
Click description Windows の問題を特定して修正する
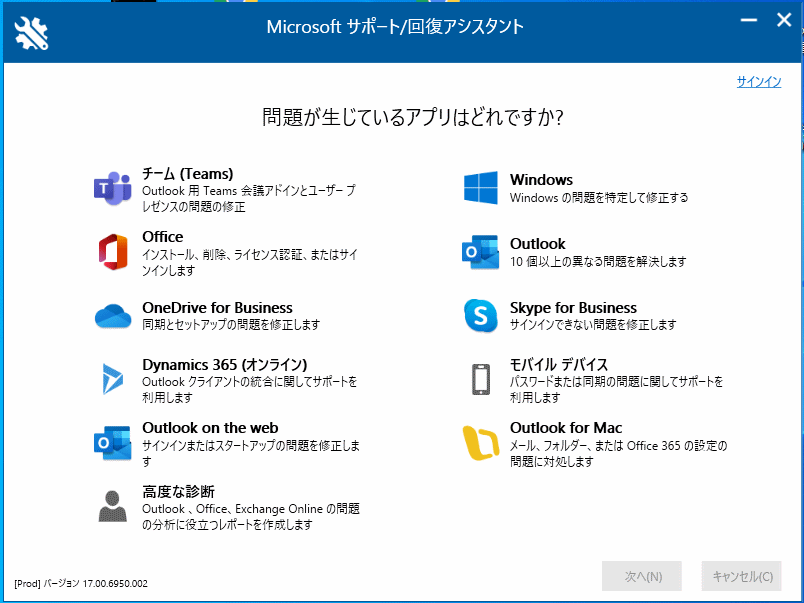click(599, 197)
